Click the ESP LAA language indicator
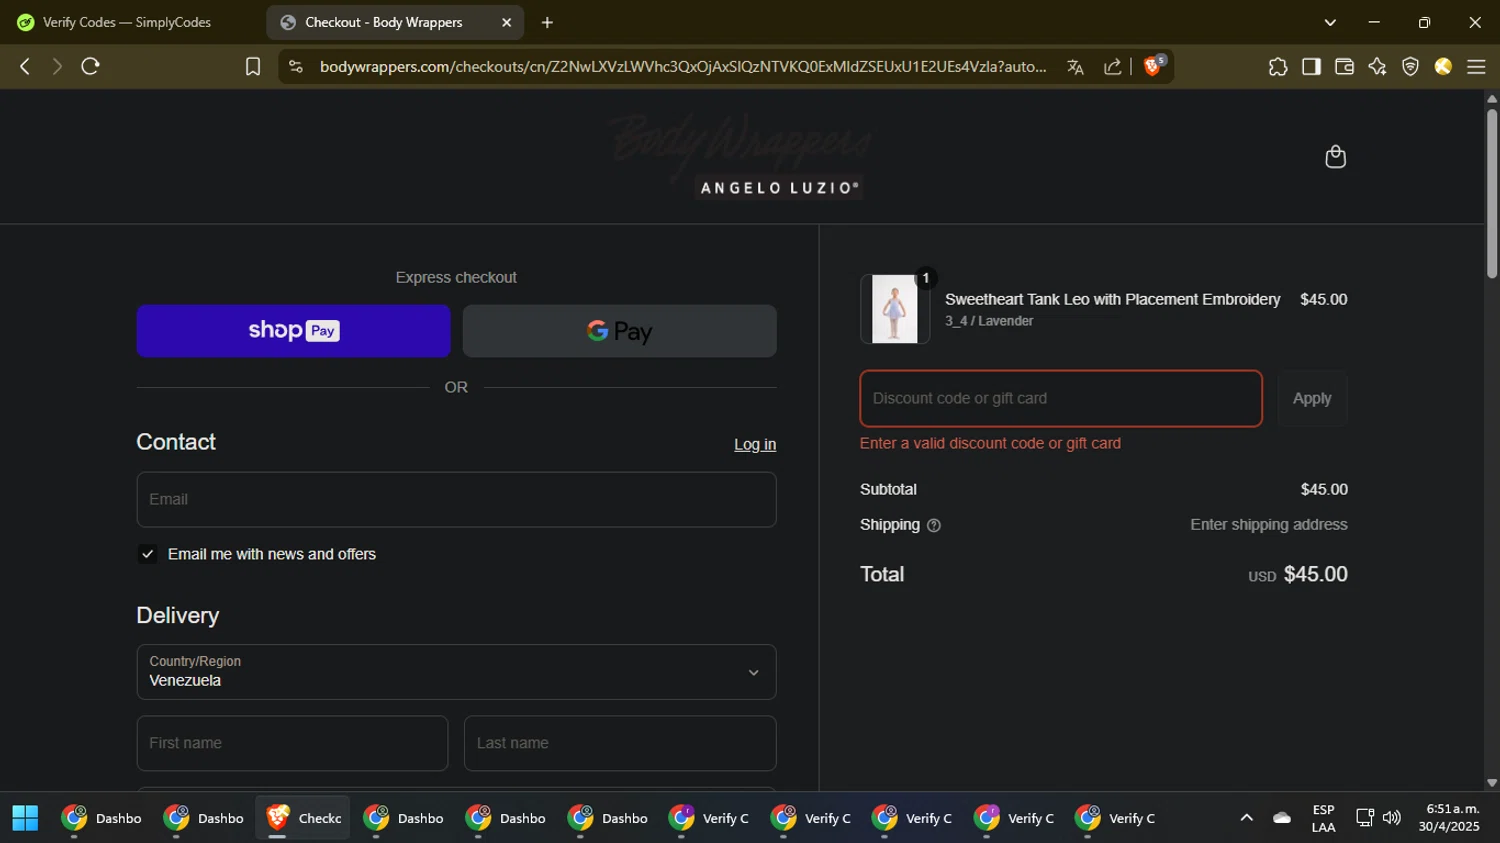The height and width of the screenshot is (843, 1500). click(x=1323, y=818)
